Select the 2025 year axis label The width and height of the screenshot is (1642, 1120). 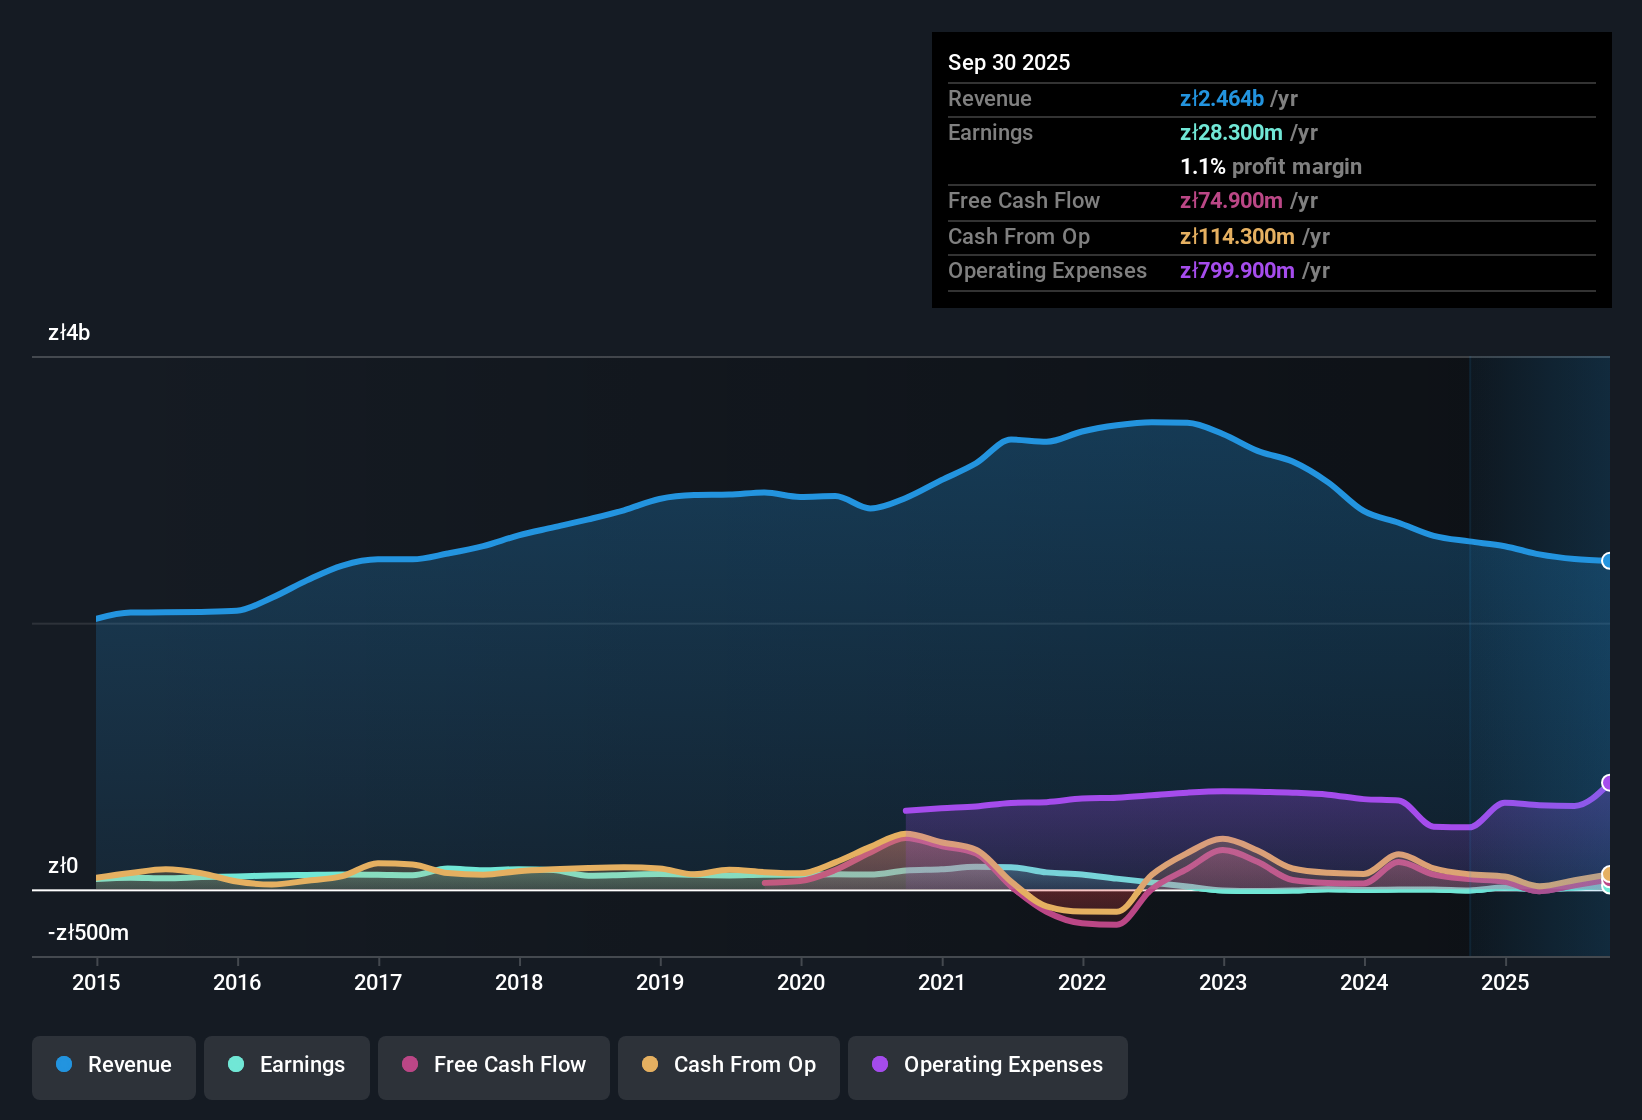click(1506, 983)
